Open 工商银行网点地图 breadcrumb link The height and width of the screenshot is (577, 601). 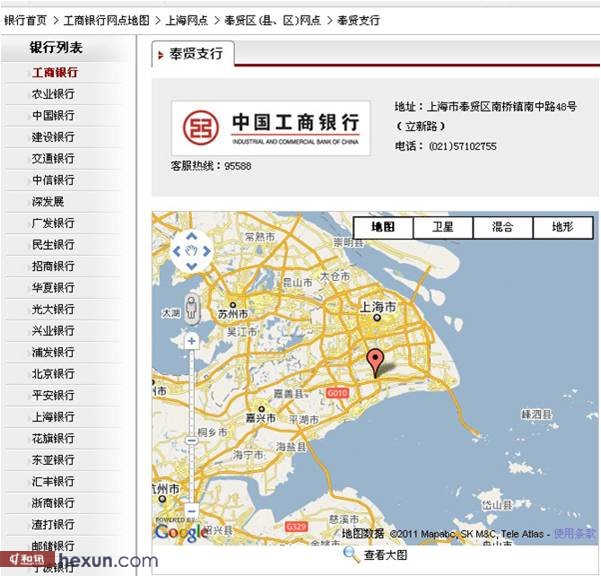[x=107, y=20]
